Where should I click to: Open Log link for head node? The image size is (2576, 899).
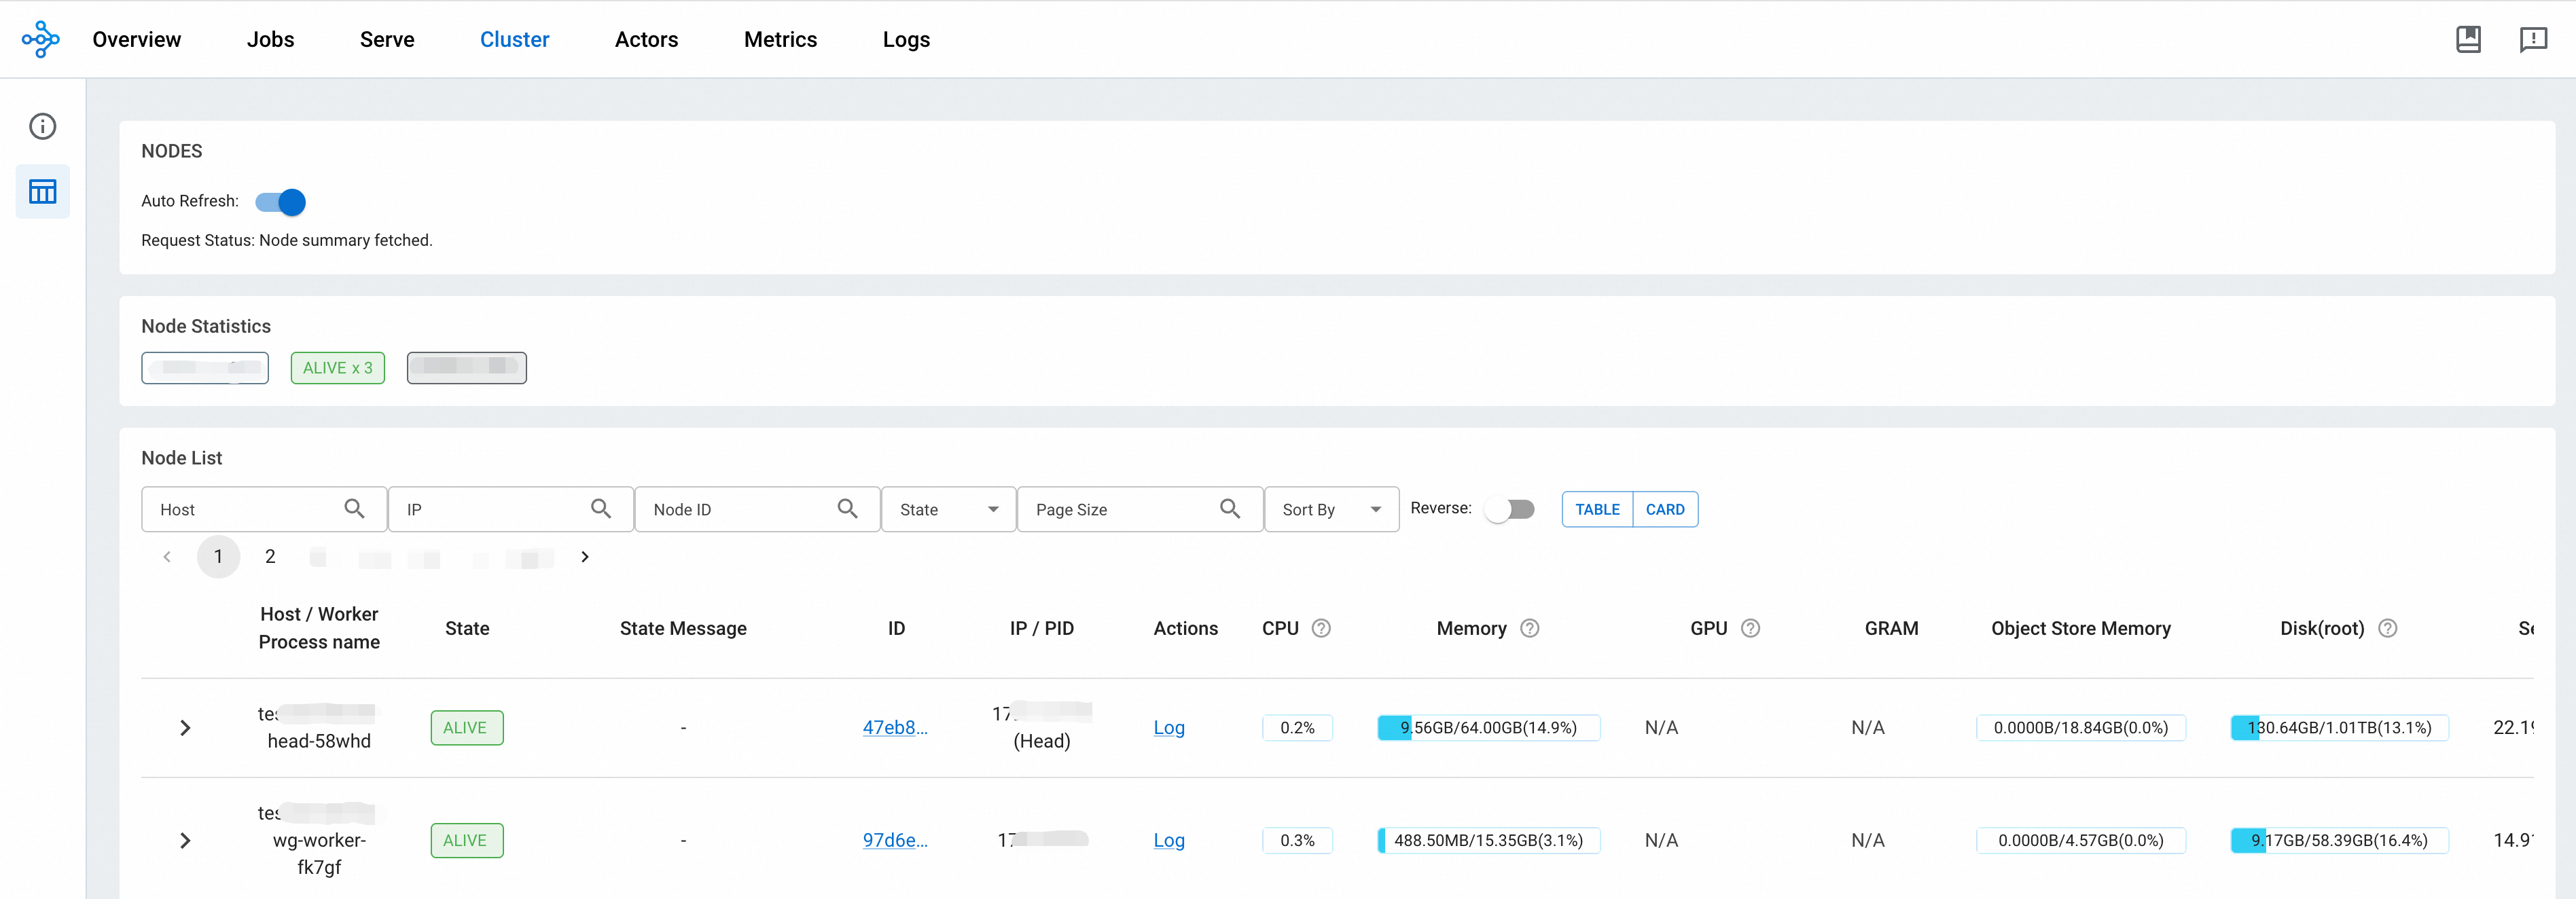pos(1168,728)
